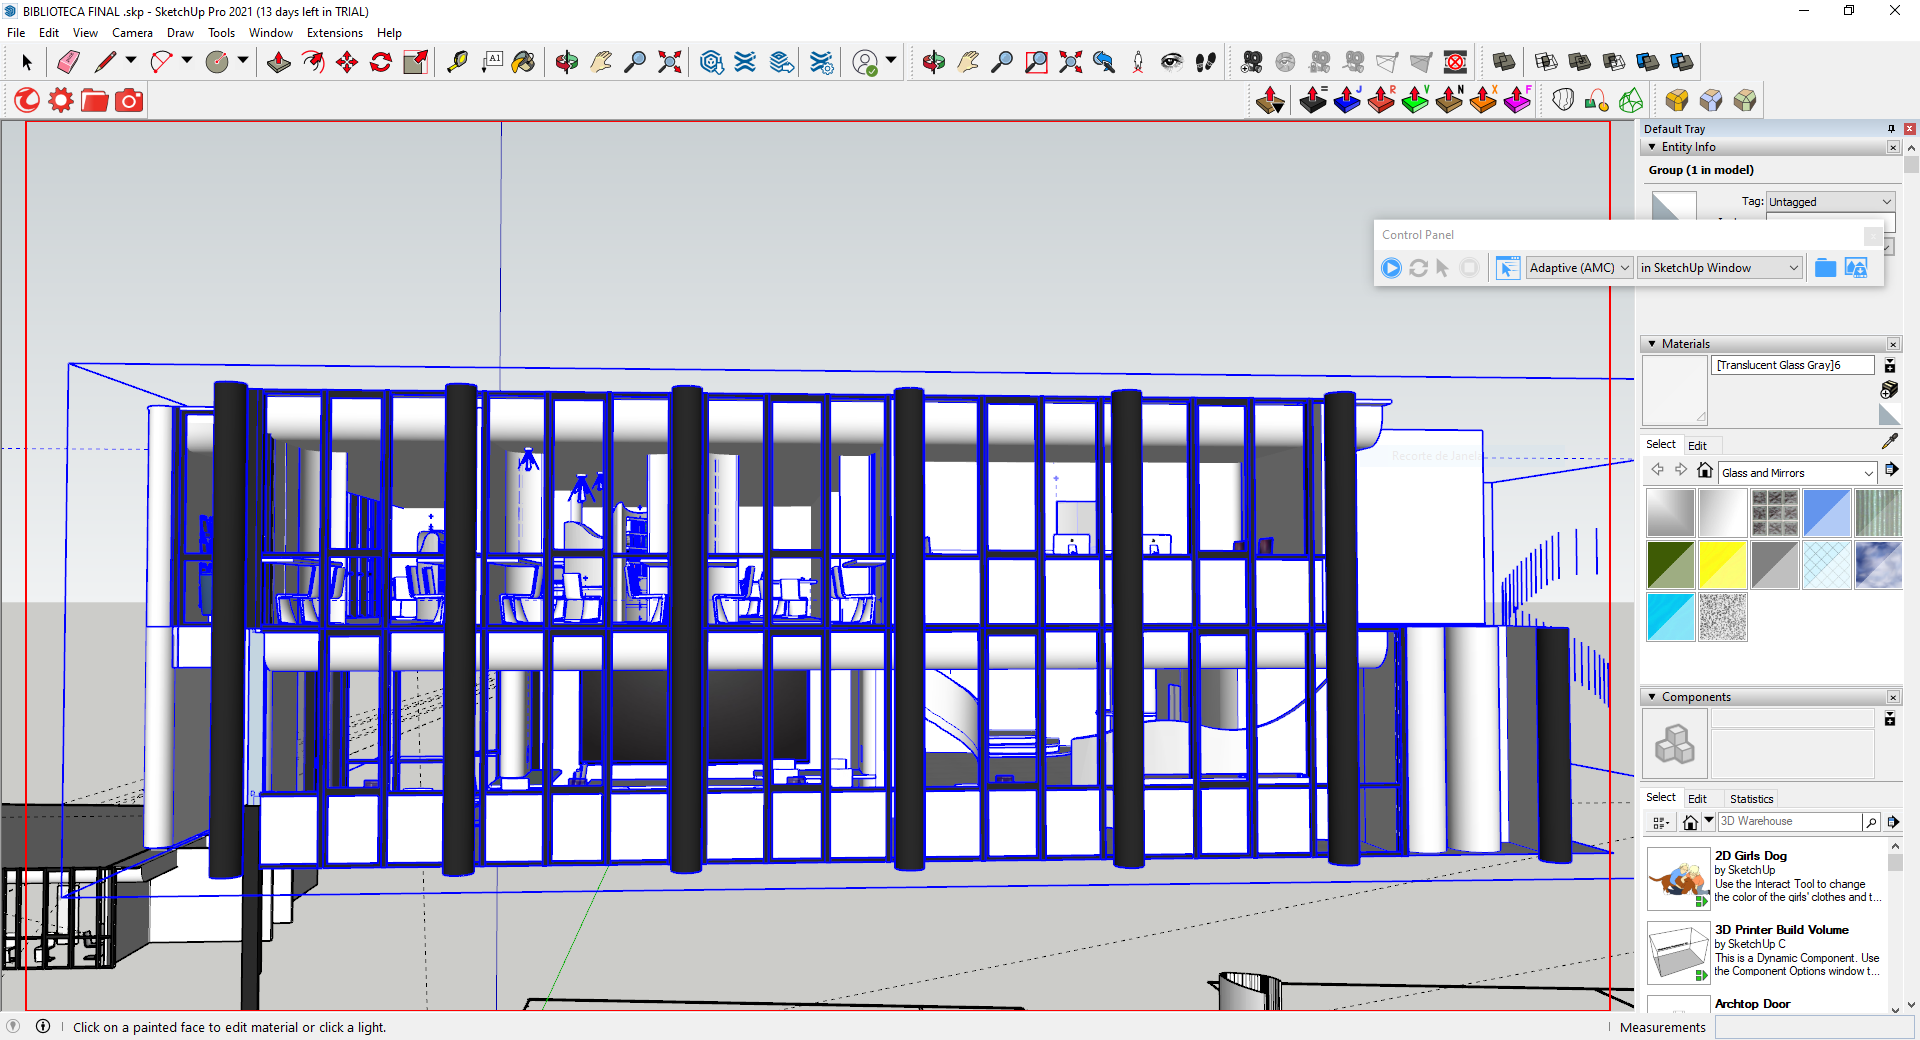
Task: Activate the Walk footprints tool
Action: 1206,62
